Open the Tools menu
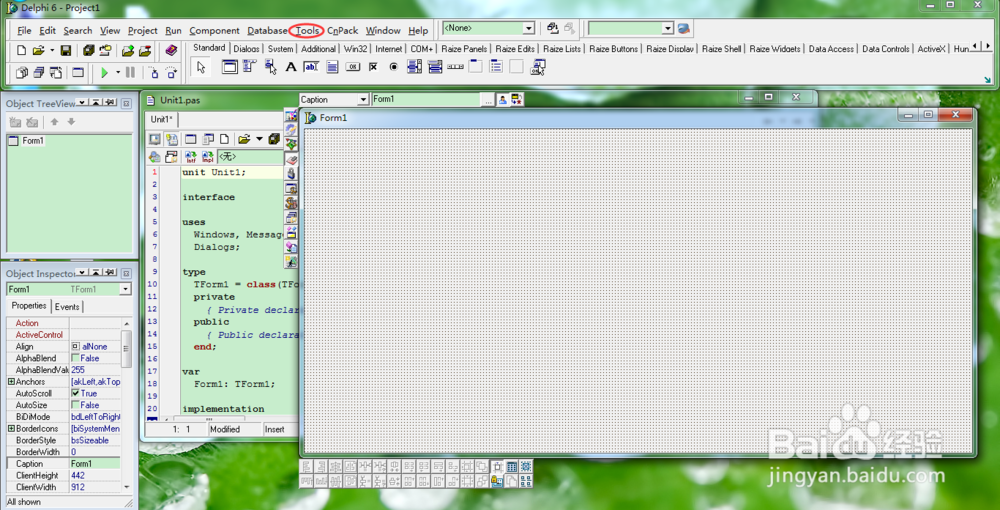The width and height of the screenshot is (1000, 510). pos(307,31)
